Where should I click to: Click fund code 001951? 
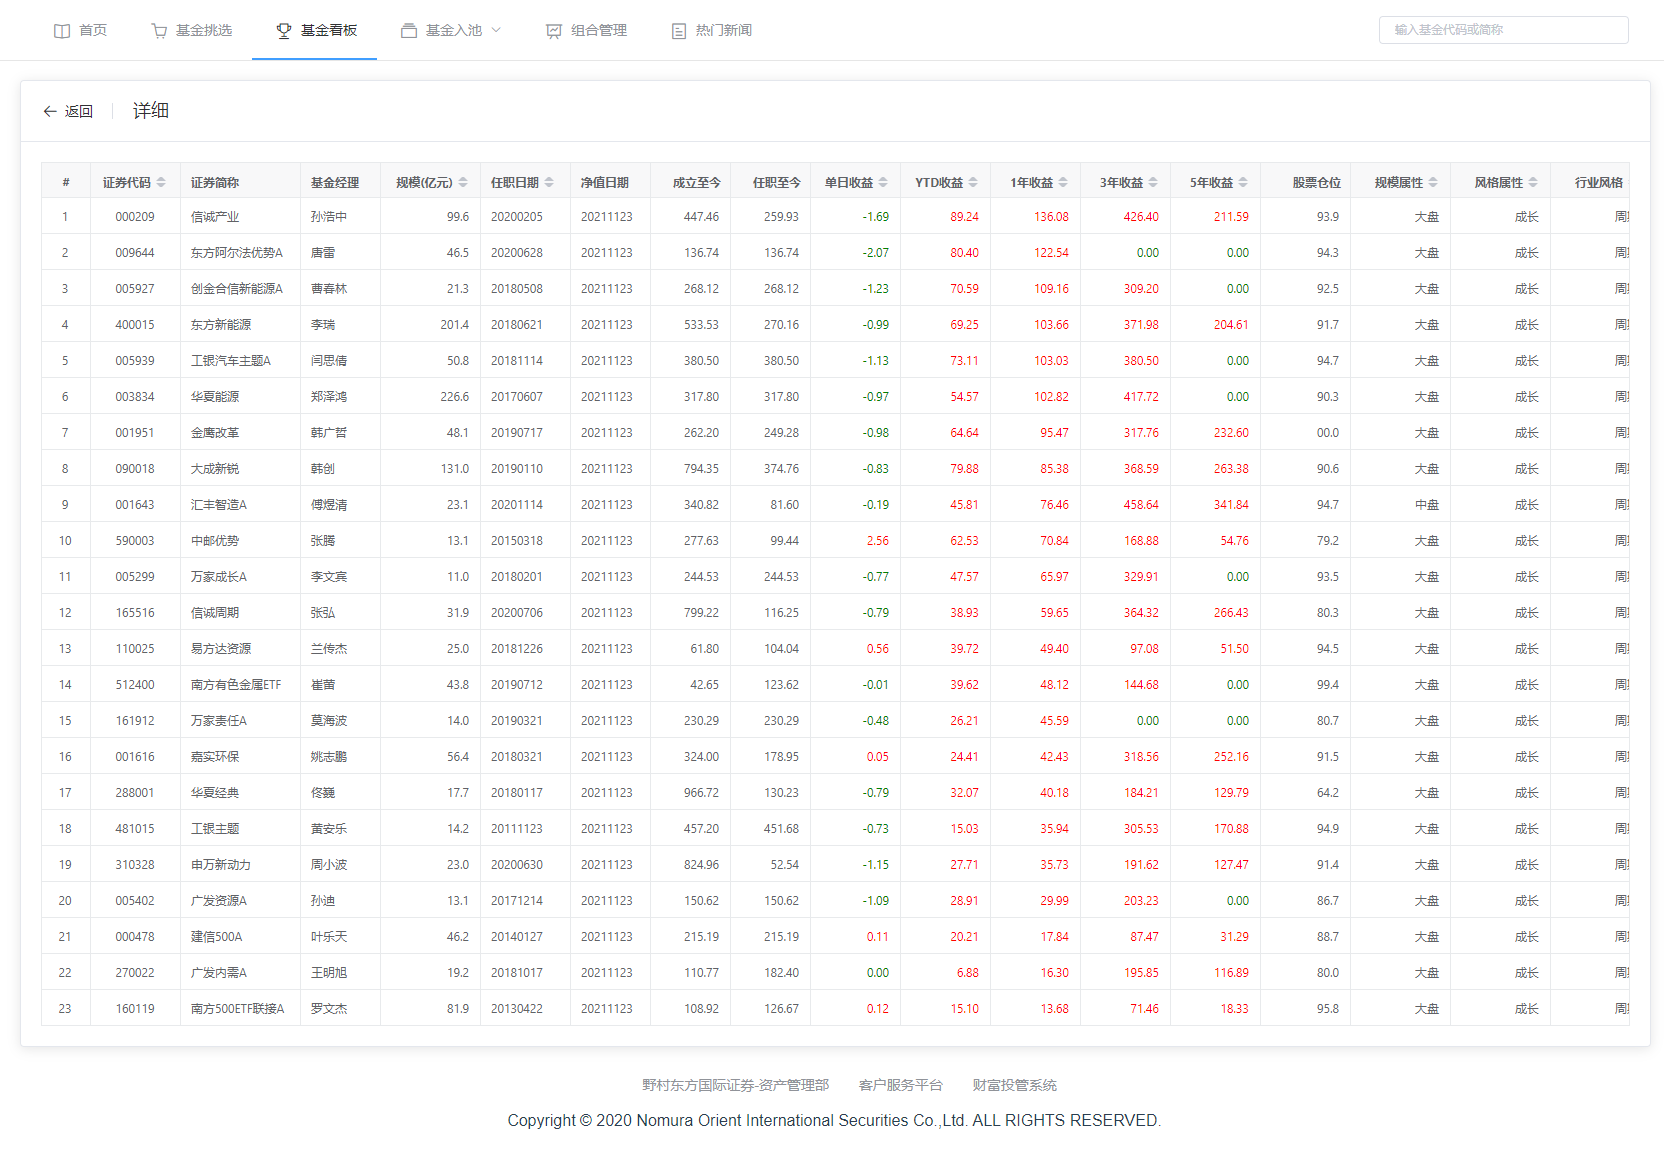135,433
